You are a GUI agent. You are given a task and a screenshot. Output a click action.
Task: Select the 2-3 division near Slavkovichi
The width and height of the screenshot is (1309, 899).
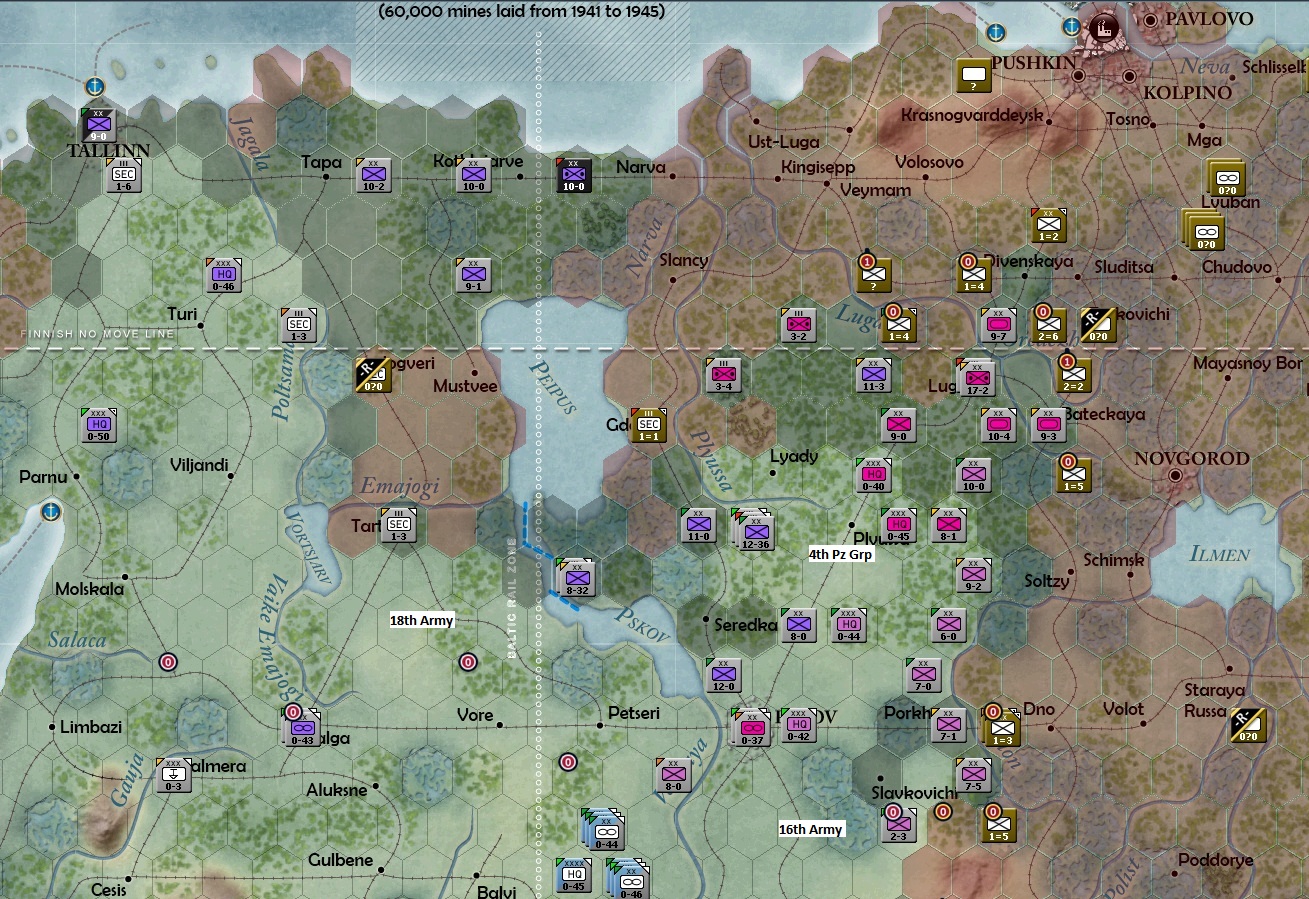(898, 825)
